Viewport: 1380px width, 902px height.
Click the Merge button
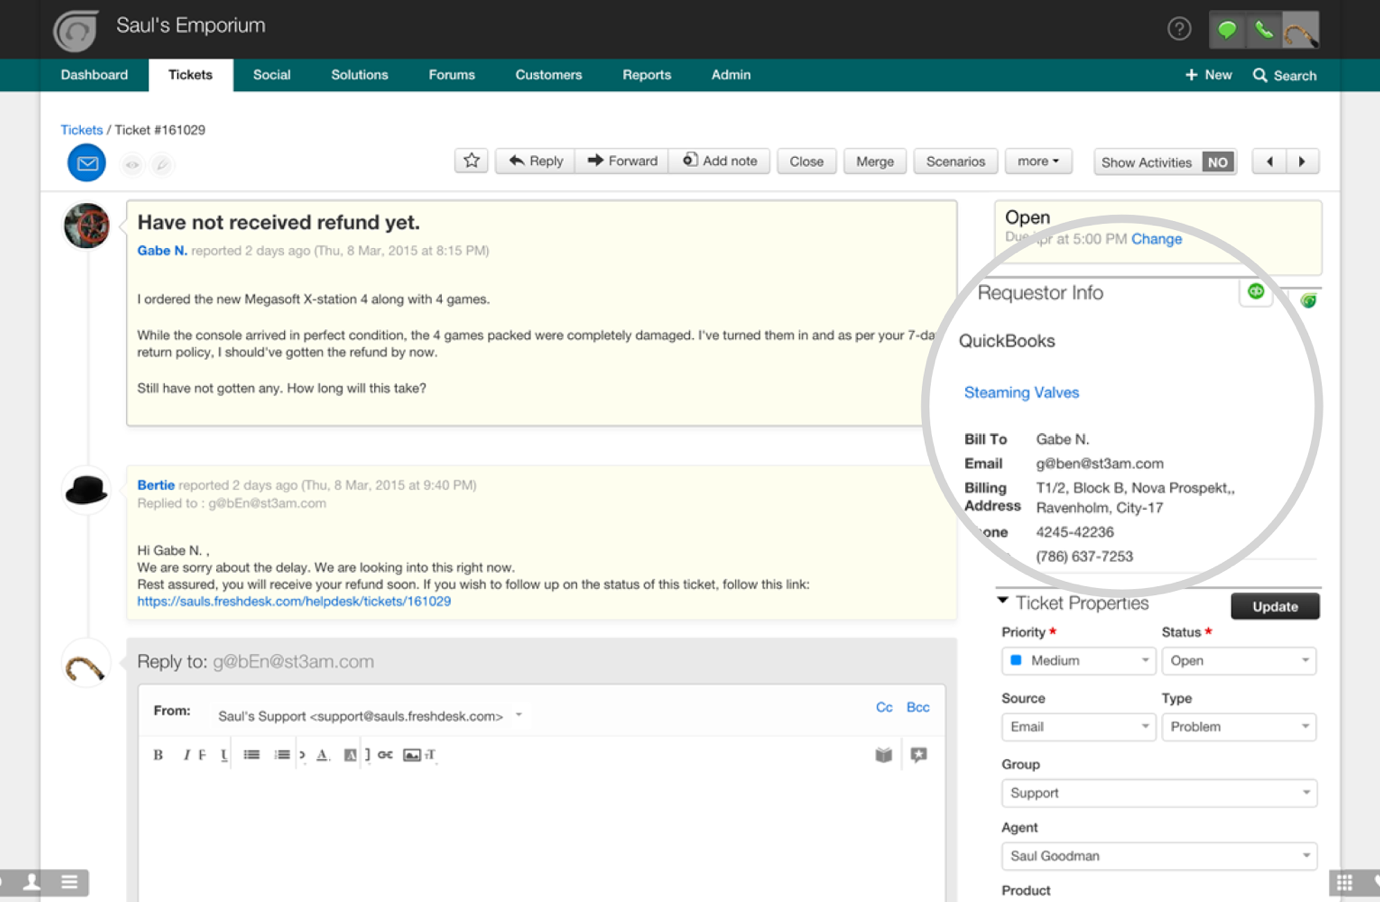click(875, 161)
